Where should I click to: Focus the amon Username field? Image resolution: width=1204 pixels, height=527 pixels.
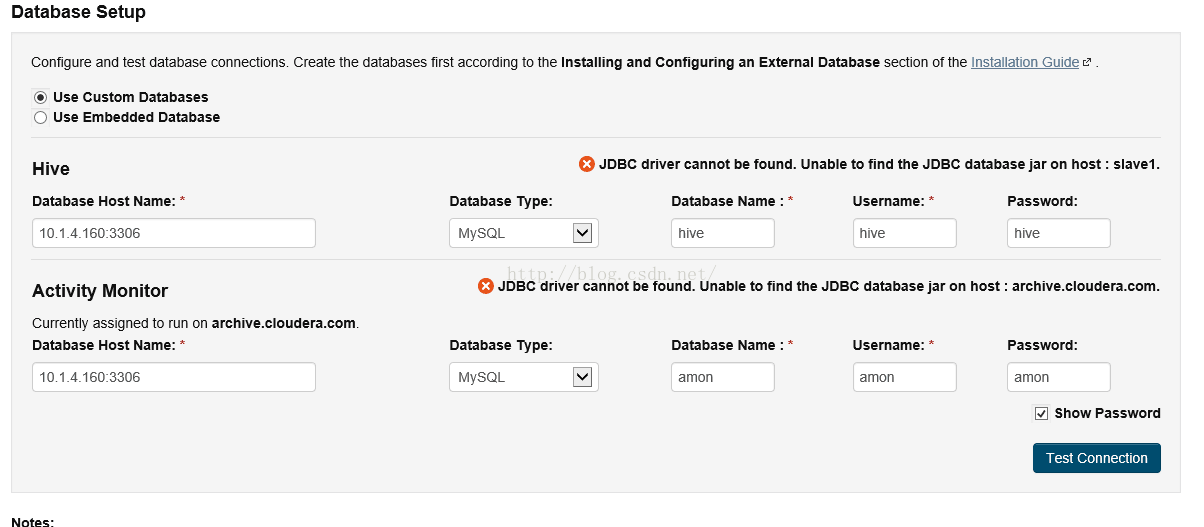pyautogui.click(x=905, y=377)
